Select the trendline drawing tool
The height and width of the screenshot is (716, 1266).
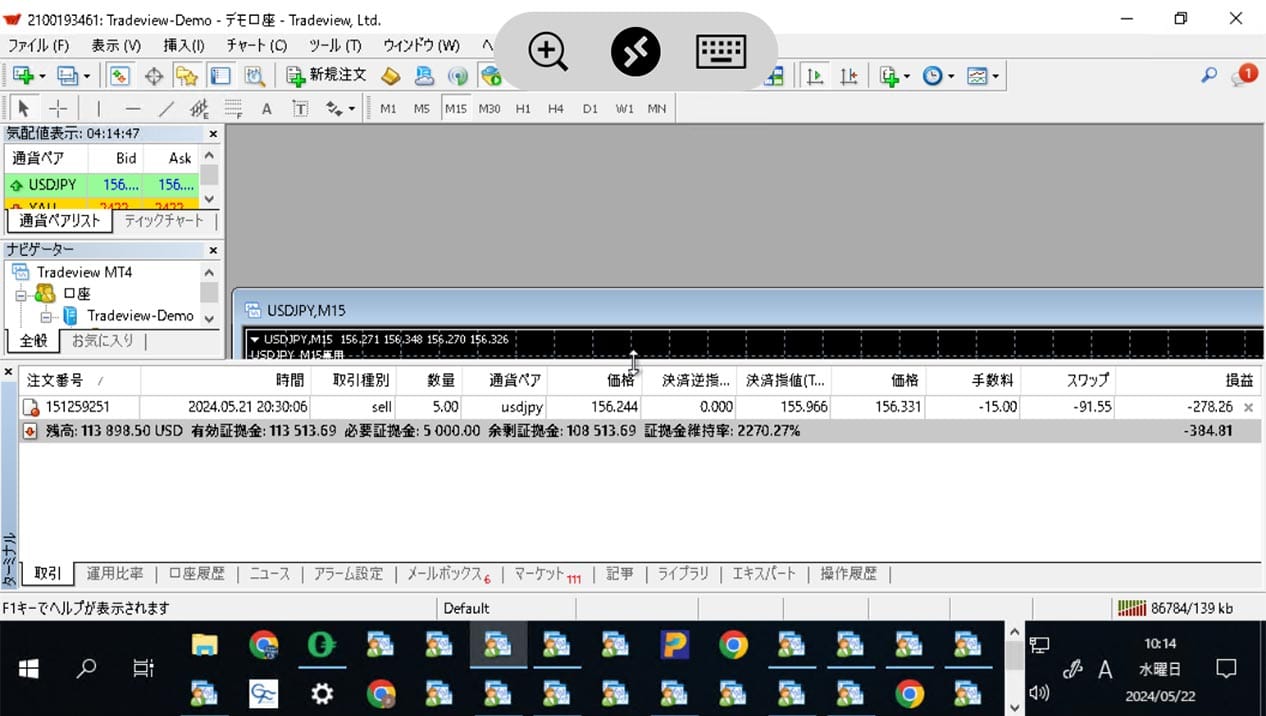[166, 108]
